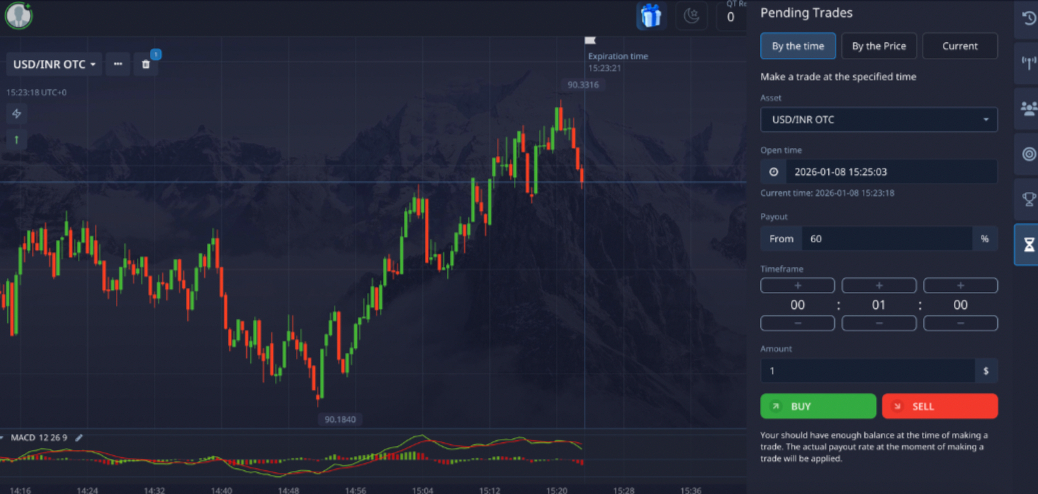
Task: Click the trash bin delete icon
Action: (146, 64)
